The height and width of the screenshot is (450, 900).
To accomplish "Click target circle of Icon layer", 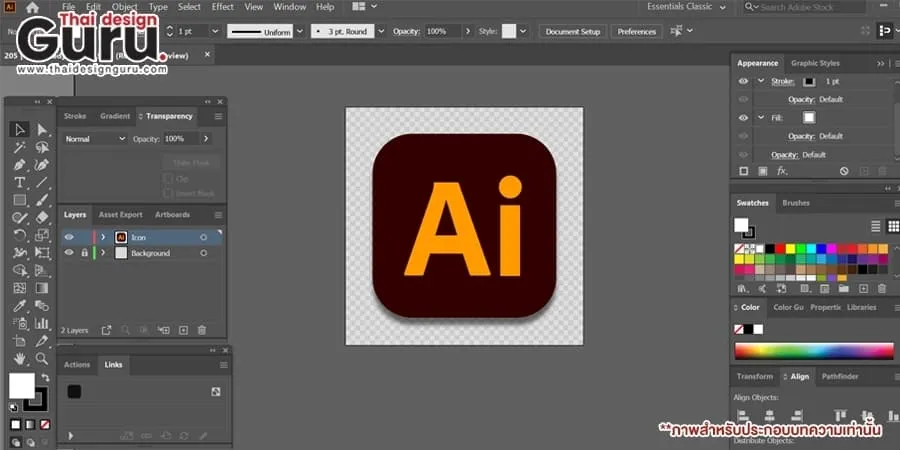I will [203, 237].
